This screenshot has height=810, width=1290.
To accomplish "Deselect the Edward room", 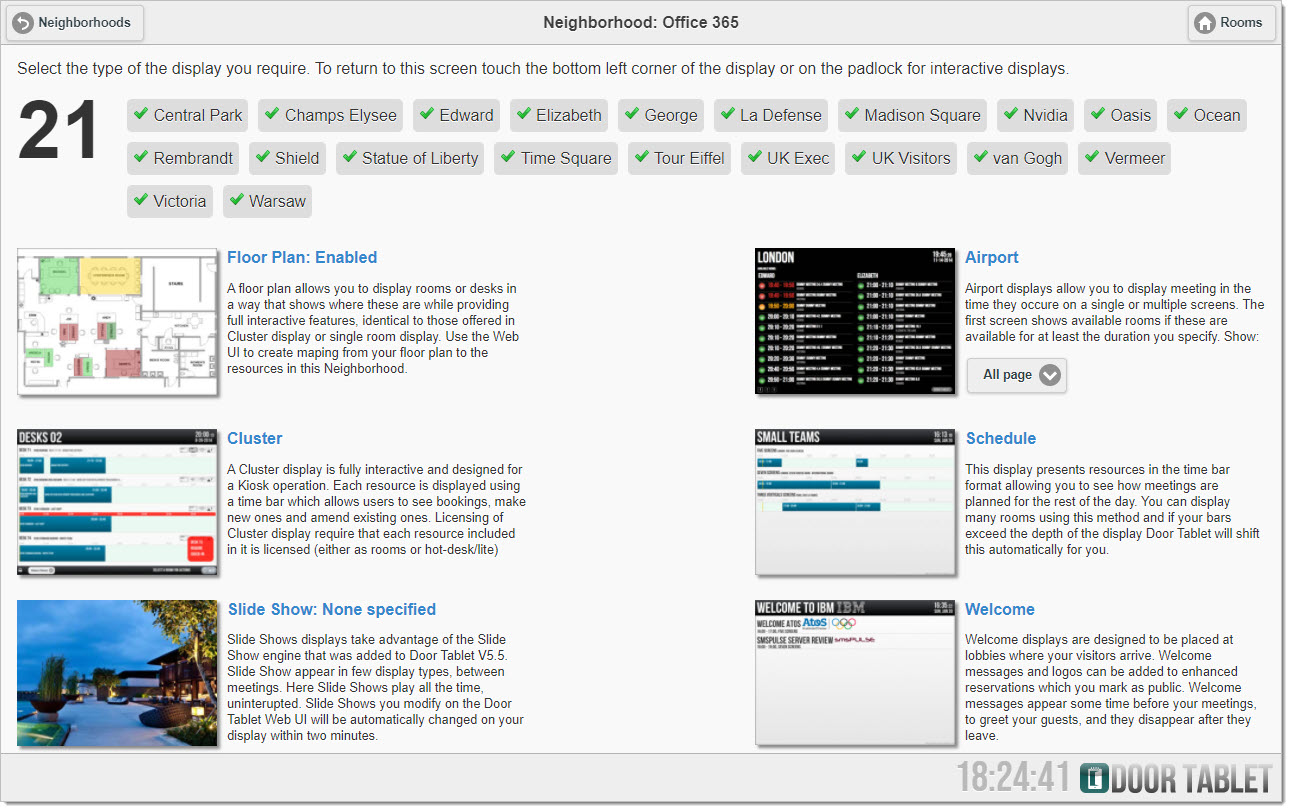I will pyautogui.click(x=456, y=115).
